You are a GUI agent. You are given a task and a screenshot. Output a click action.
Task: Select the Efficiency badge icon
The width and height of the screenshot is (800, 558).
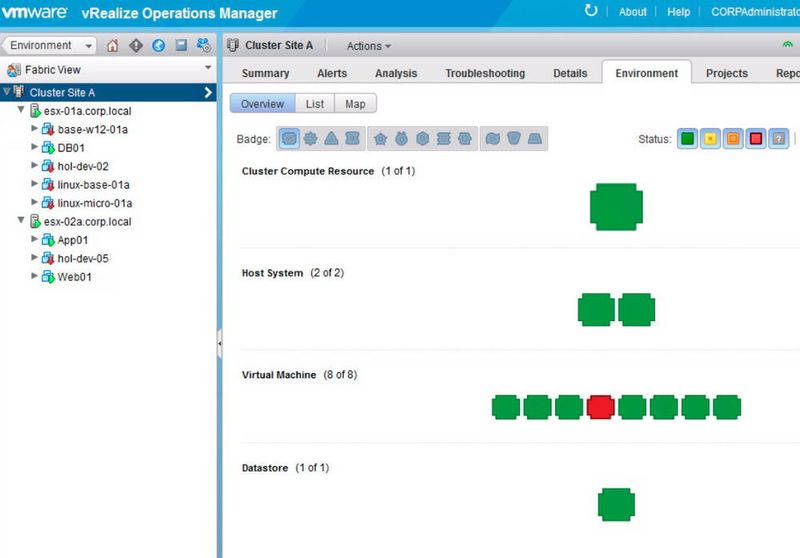click(x=492, y=138)
